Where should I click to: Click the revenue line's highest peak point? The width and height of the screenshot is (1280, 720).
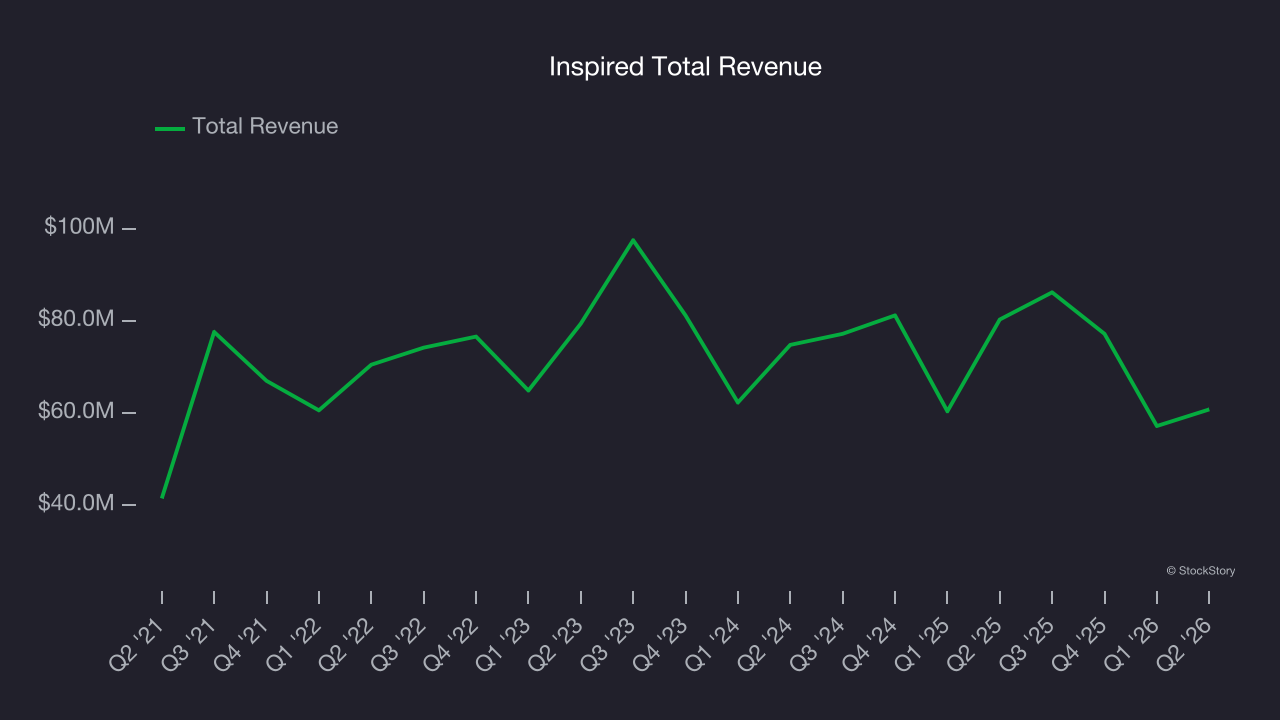[x=633, y=240]
